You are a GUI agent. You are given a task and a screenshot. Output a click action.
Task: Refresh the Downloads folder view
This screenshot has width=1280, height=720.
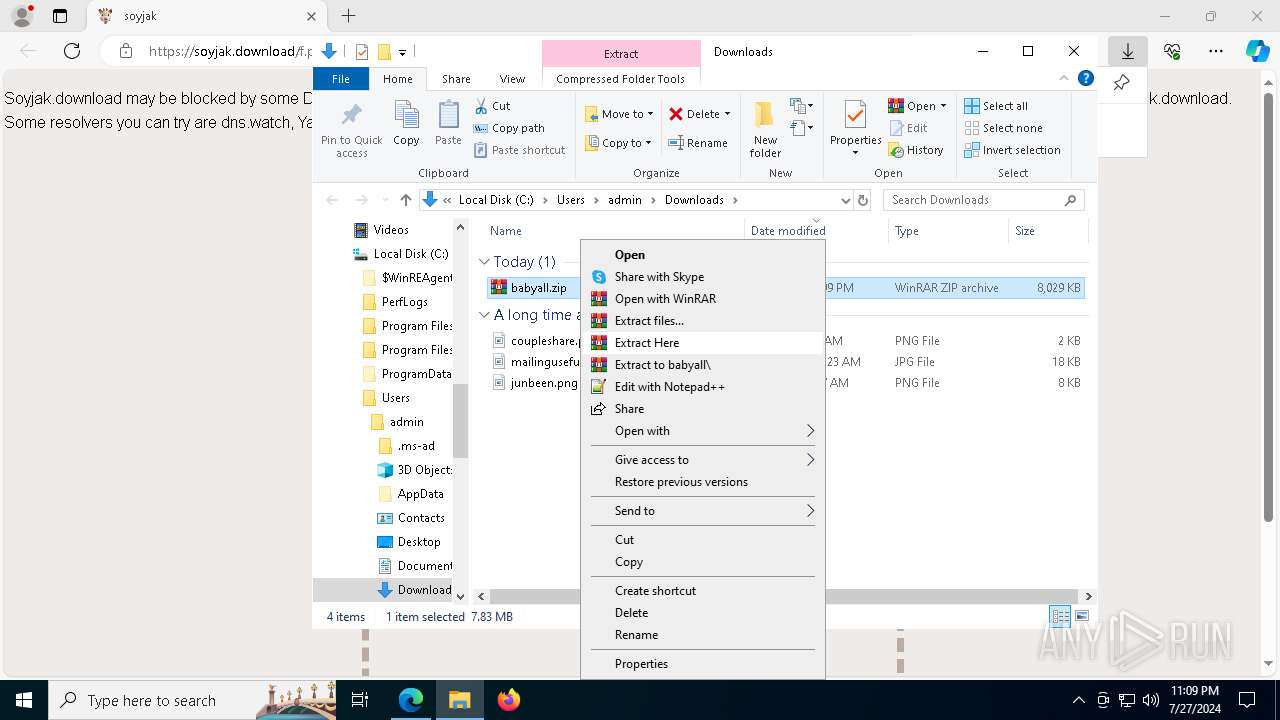(865, 200)
